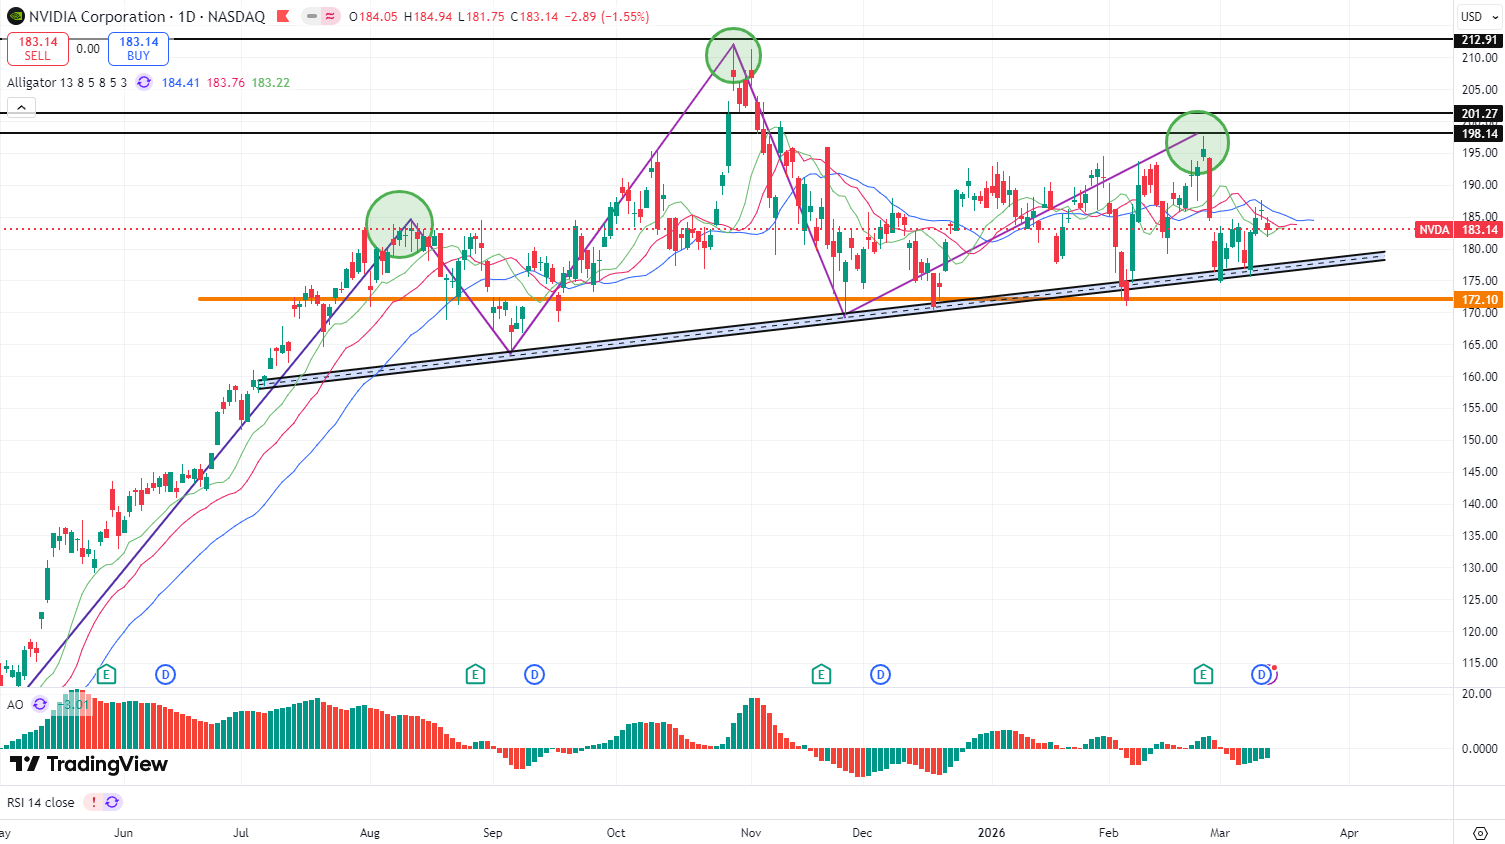The height and width of the screenshot is (844, 1505).
Task: Open the USD currency dropdown
Action: [1477, 17]
